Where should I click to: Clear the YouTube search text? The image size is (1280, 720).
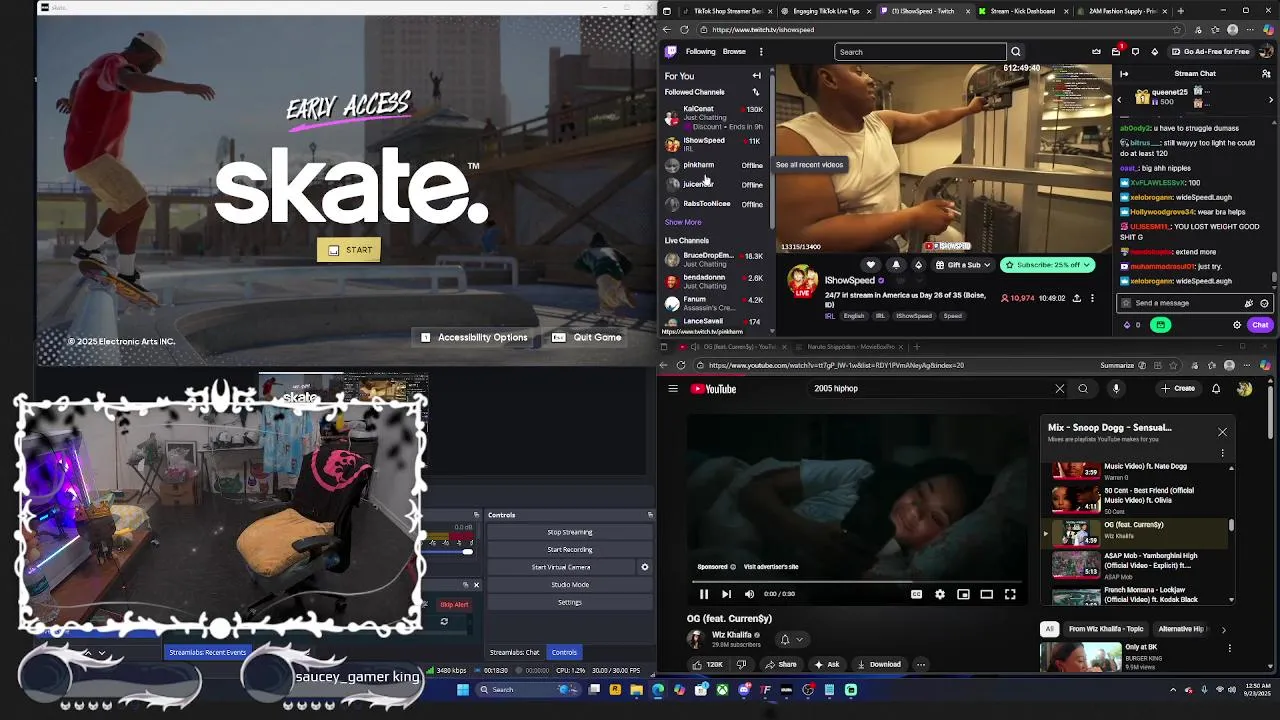1060,389
